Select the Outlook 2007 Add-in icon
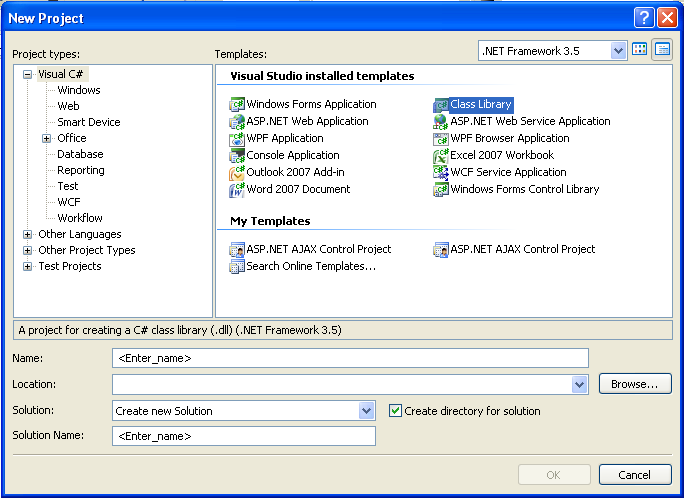 coord(237,173)
